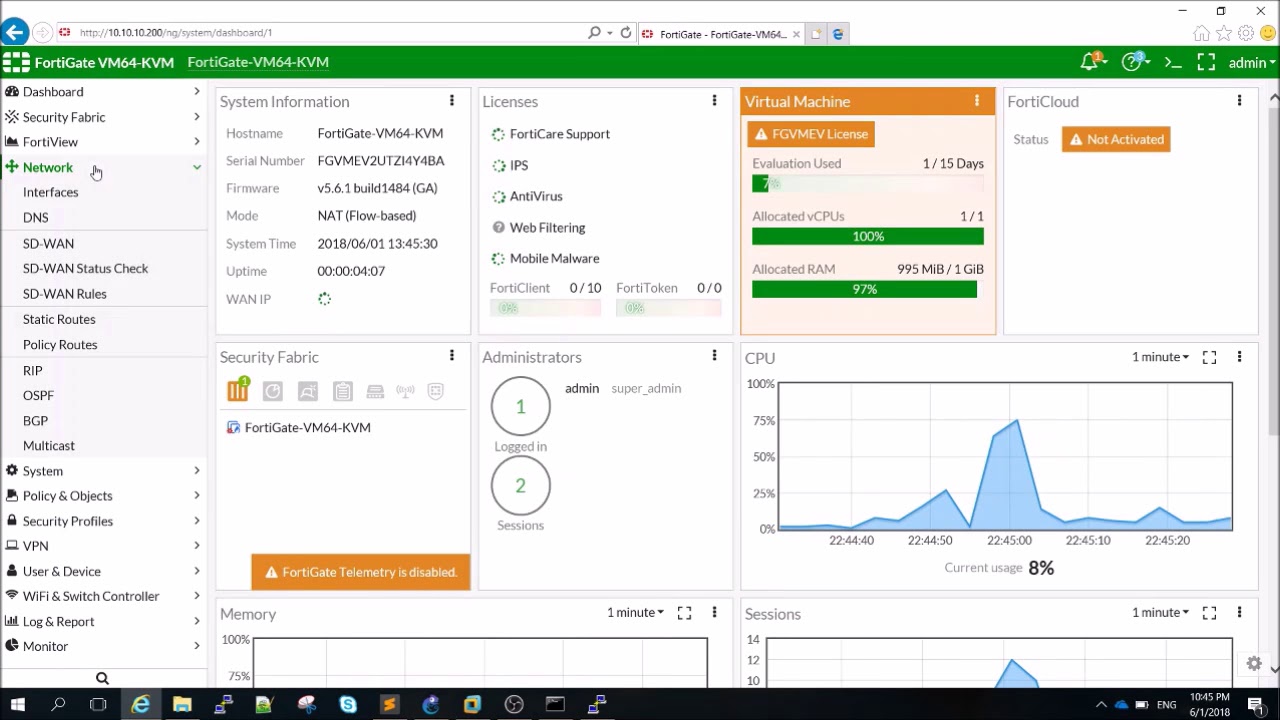Open the dashboard settings gear icon

(x=1253, y=663)
